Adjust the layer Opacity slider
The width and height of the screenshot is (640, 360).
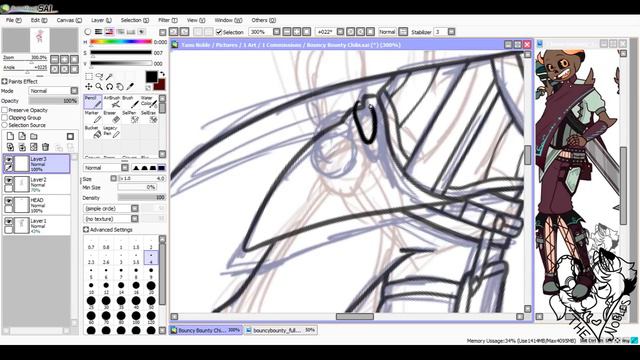pyautogui.click(x=53, y=101)
